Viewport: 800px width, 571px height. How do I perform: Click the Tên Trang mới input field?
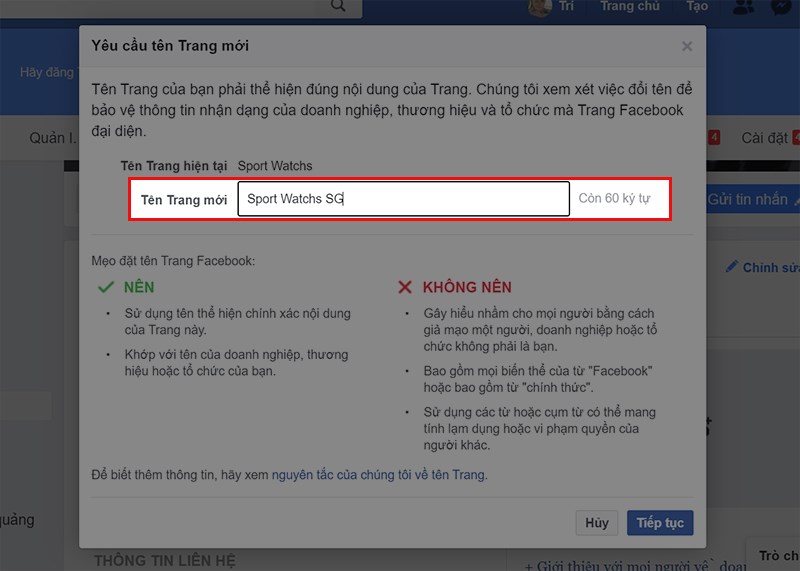404,198
